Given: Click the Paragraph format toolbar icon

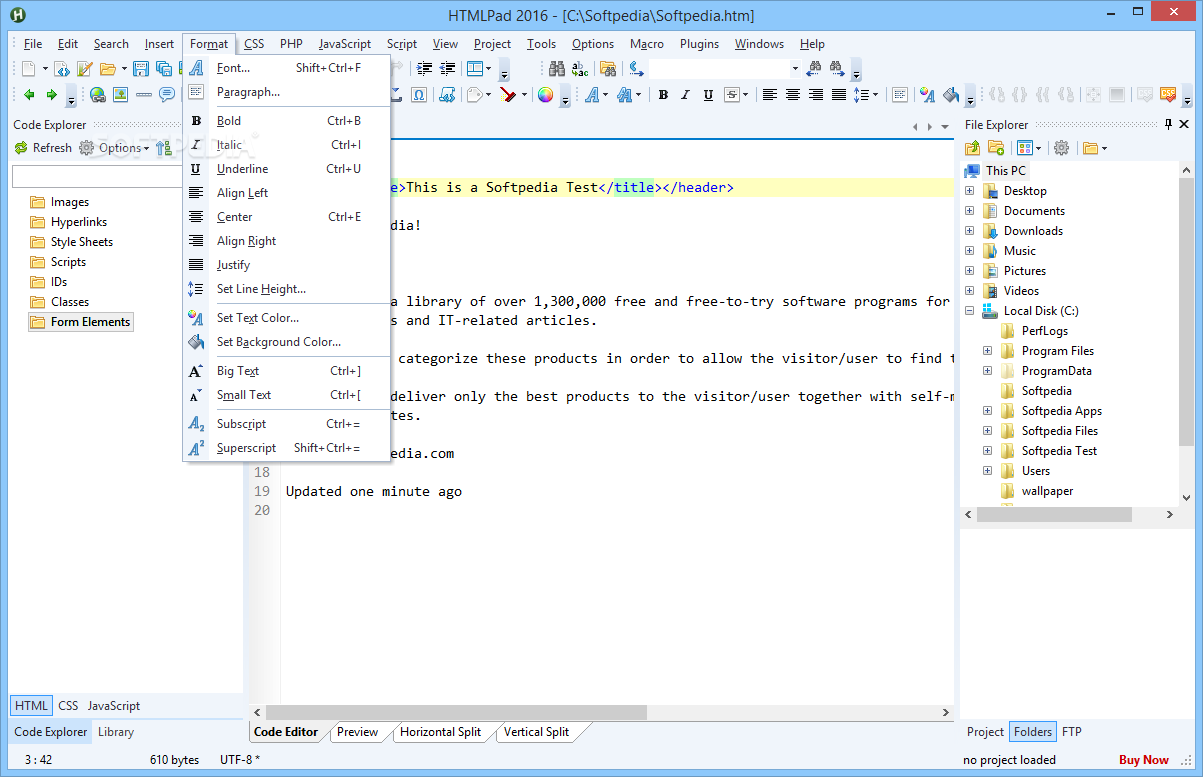Looking at the screenshot, I should [x=900, y=95].
